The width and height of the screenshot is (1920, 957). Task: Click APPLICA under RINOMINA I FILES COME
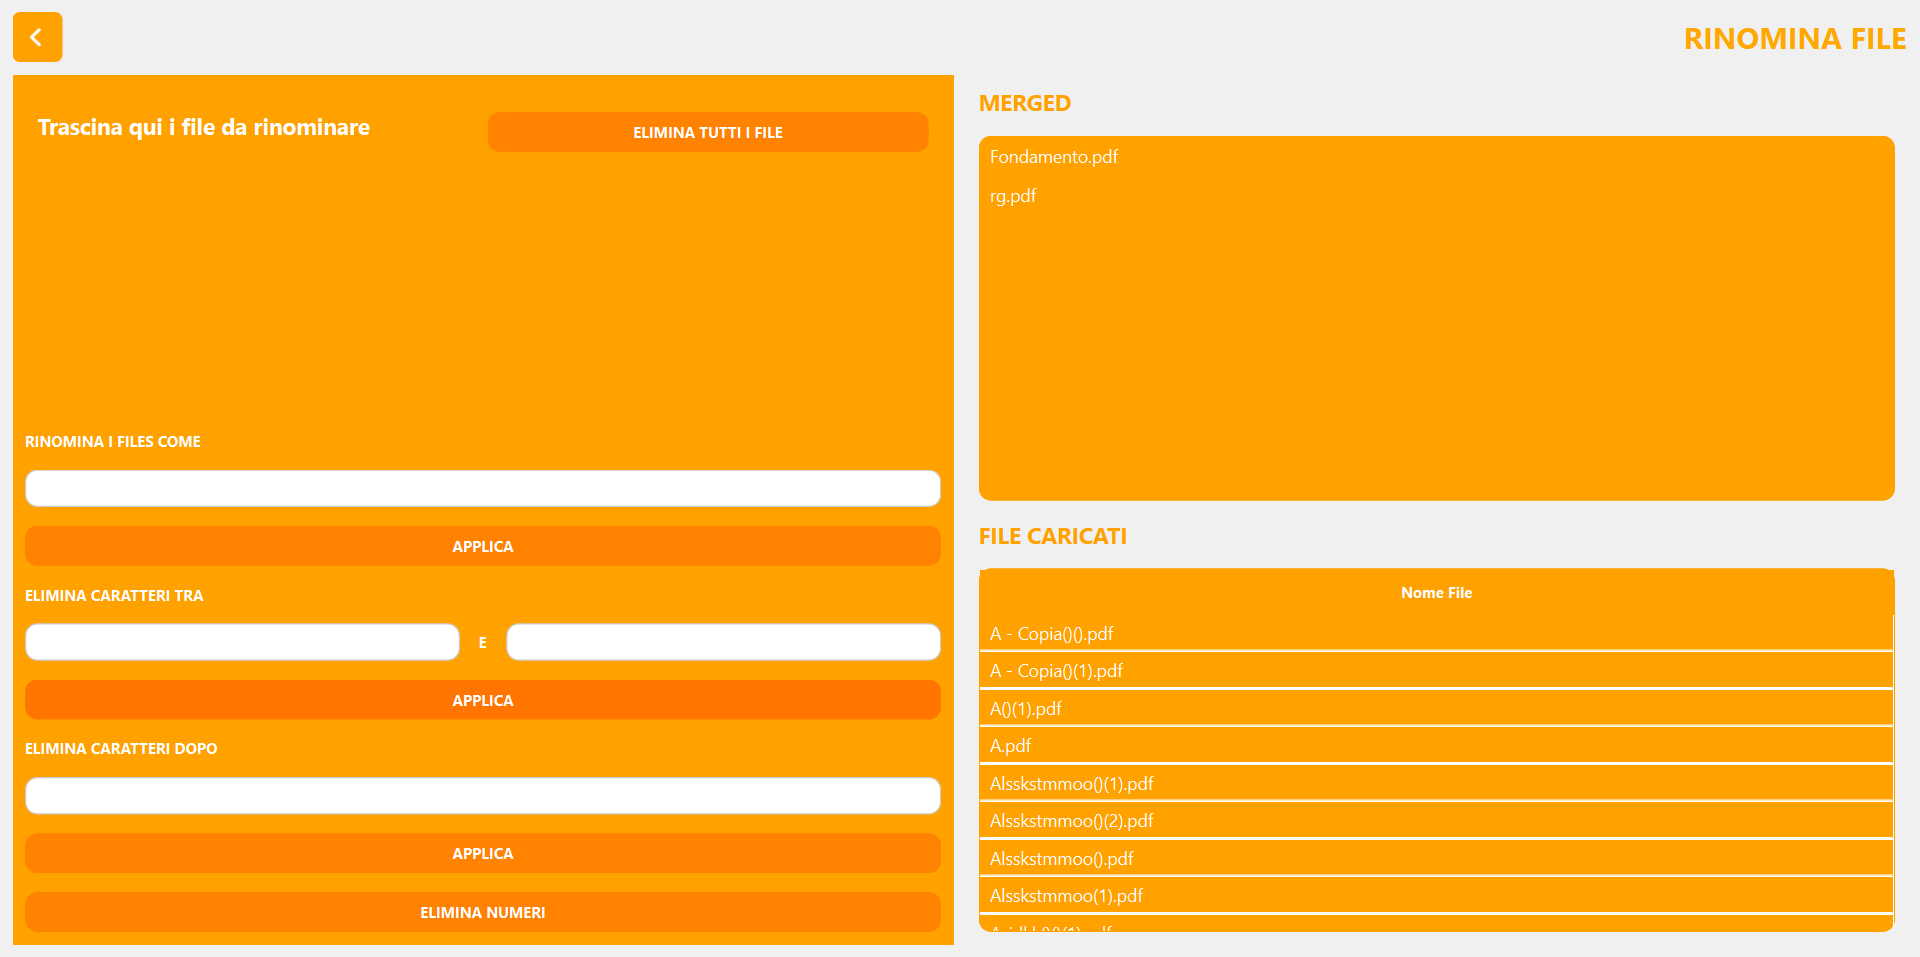[482, 546]
